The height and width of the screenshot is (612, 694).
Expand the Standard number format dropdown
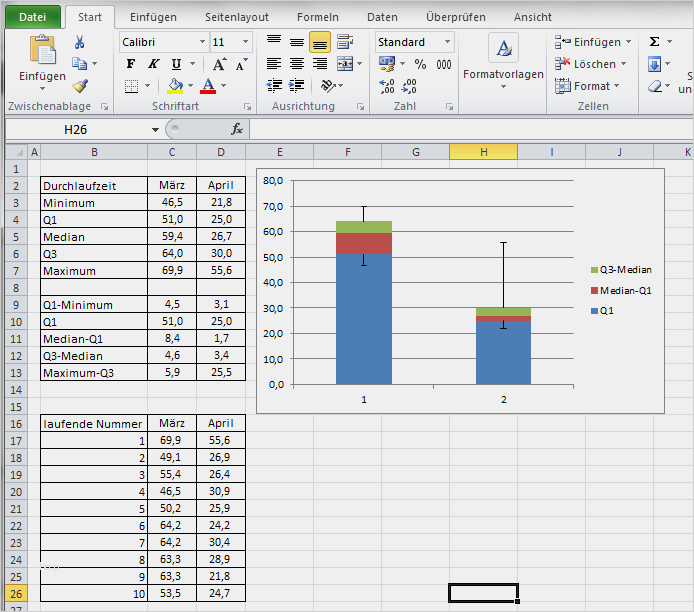447,42
